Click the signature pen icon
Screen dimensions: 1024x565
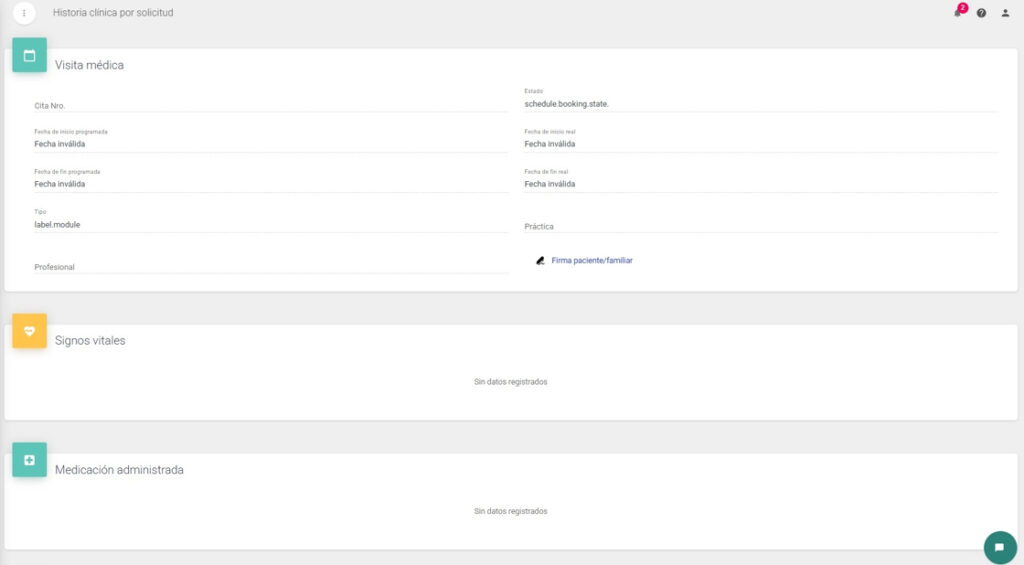(540, 260)
